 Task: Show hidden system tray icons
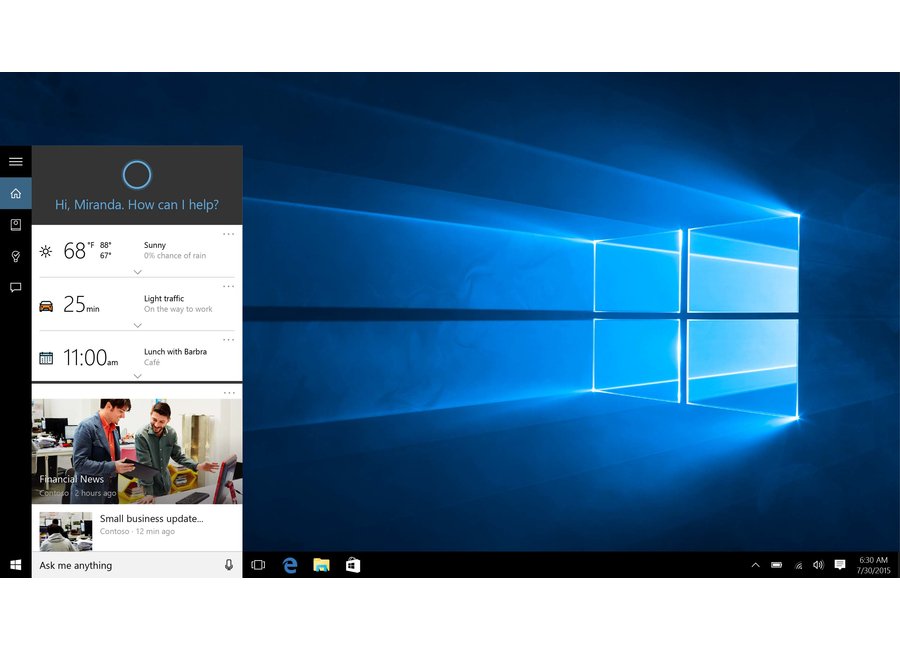[755, 565]
